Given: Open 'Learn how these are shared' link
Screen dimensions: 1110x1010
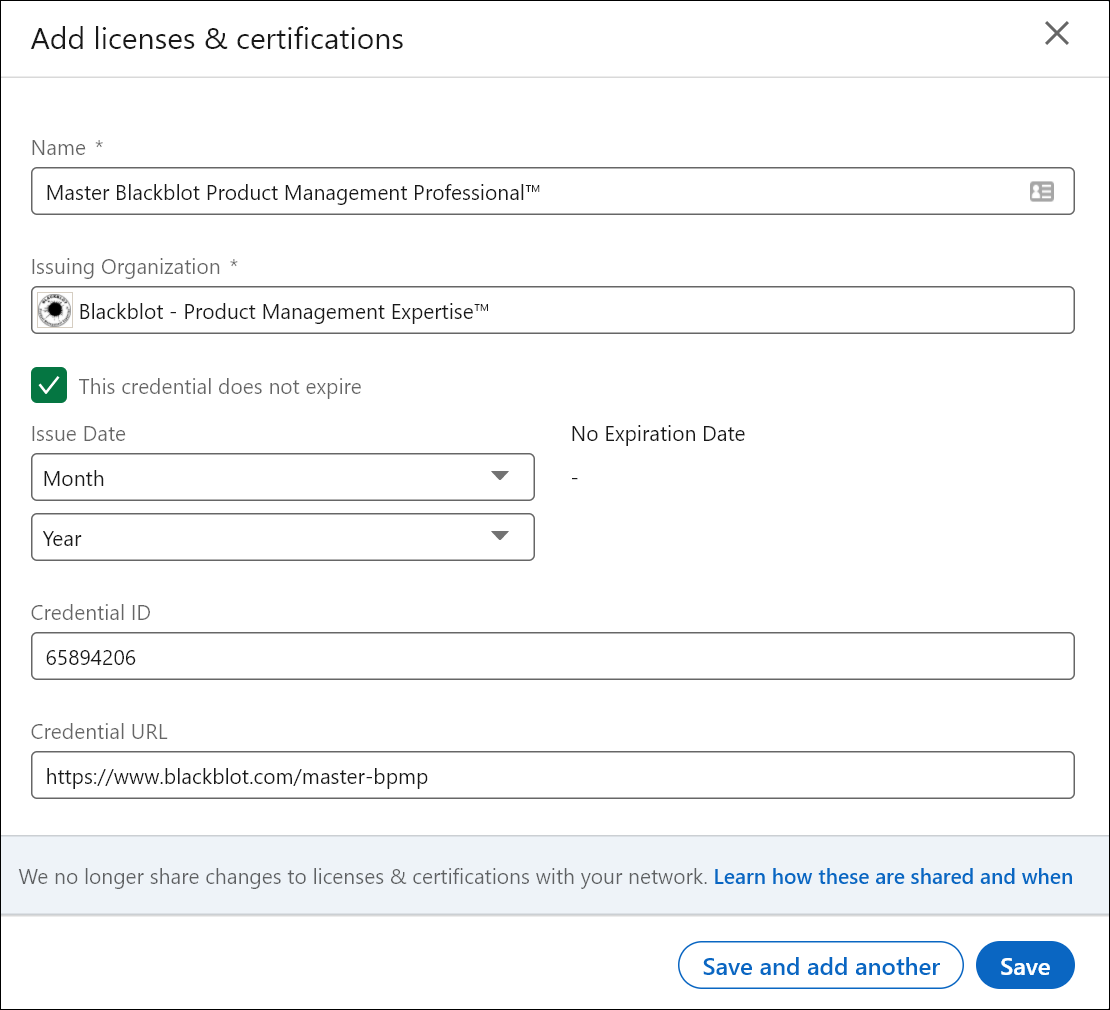Looking at the screenshot, I should [893, 876].
